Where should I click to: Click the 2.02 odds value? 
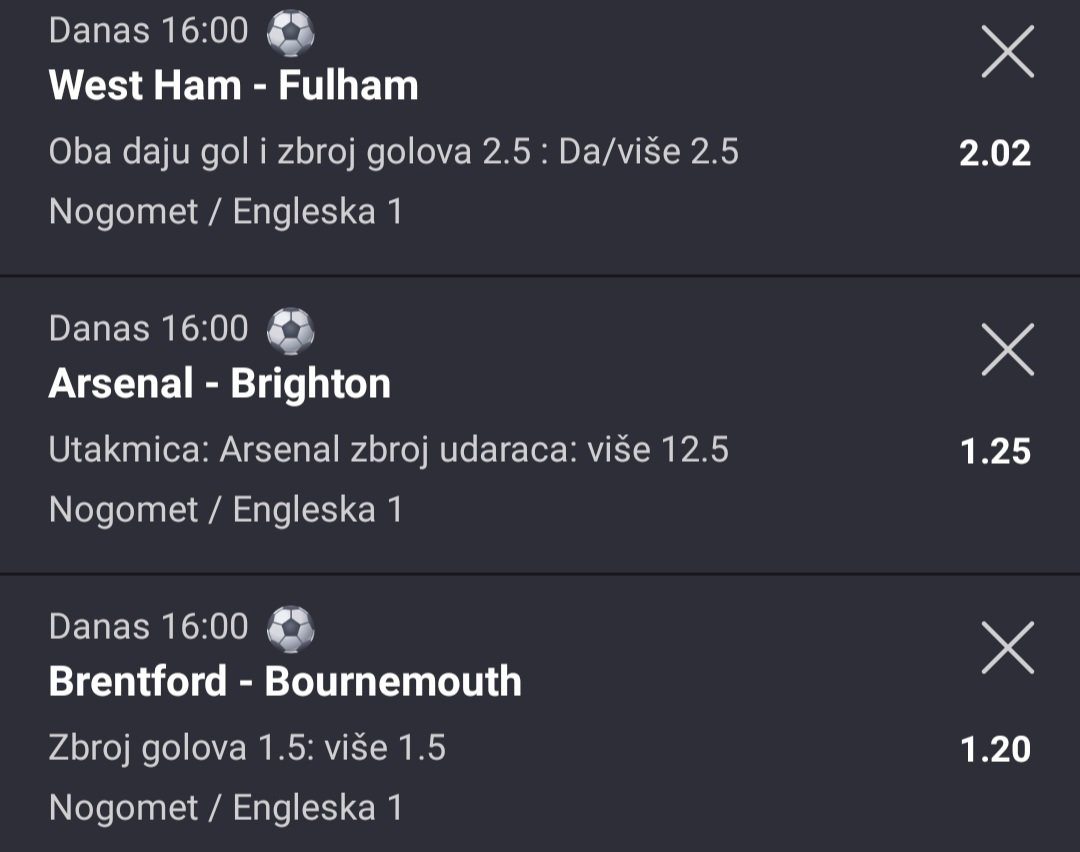pyautogui.click(x=994, y=154)
